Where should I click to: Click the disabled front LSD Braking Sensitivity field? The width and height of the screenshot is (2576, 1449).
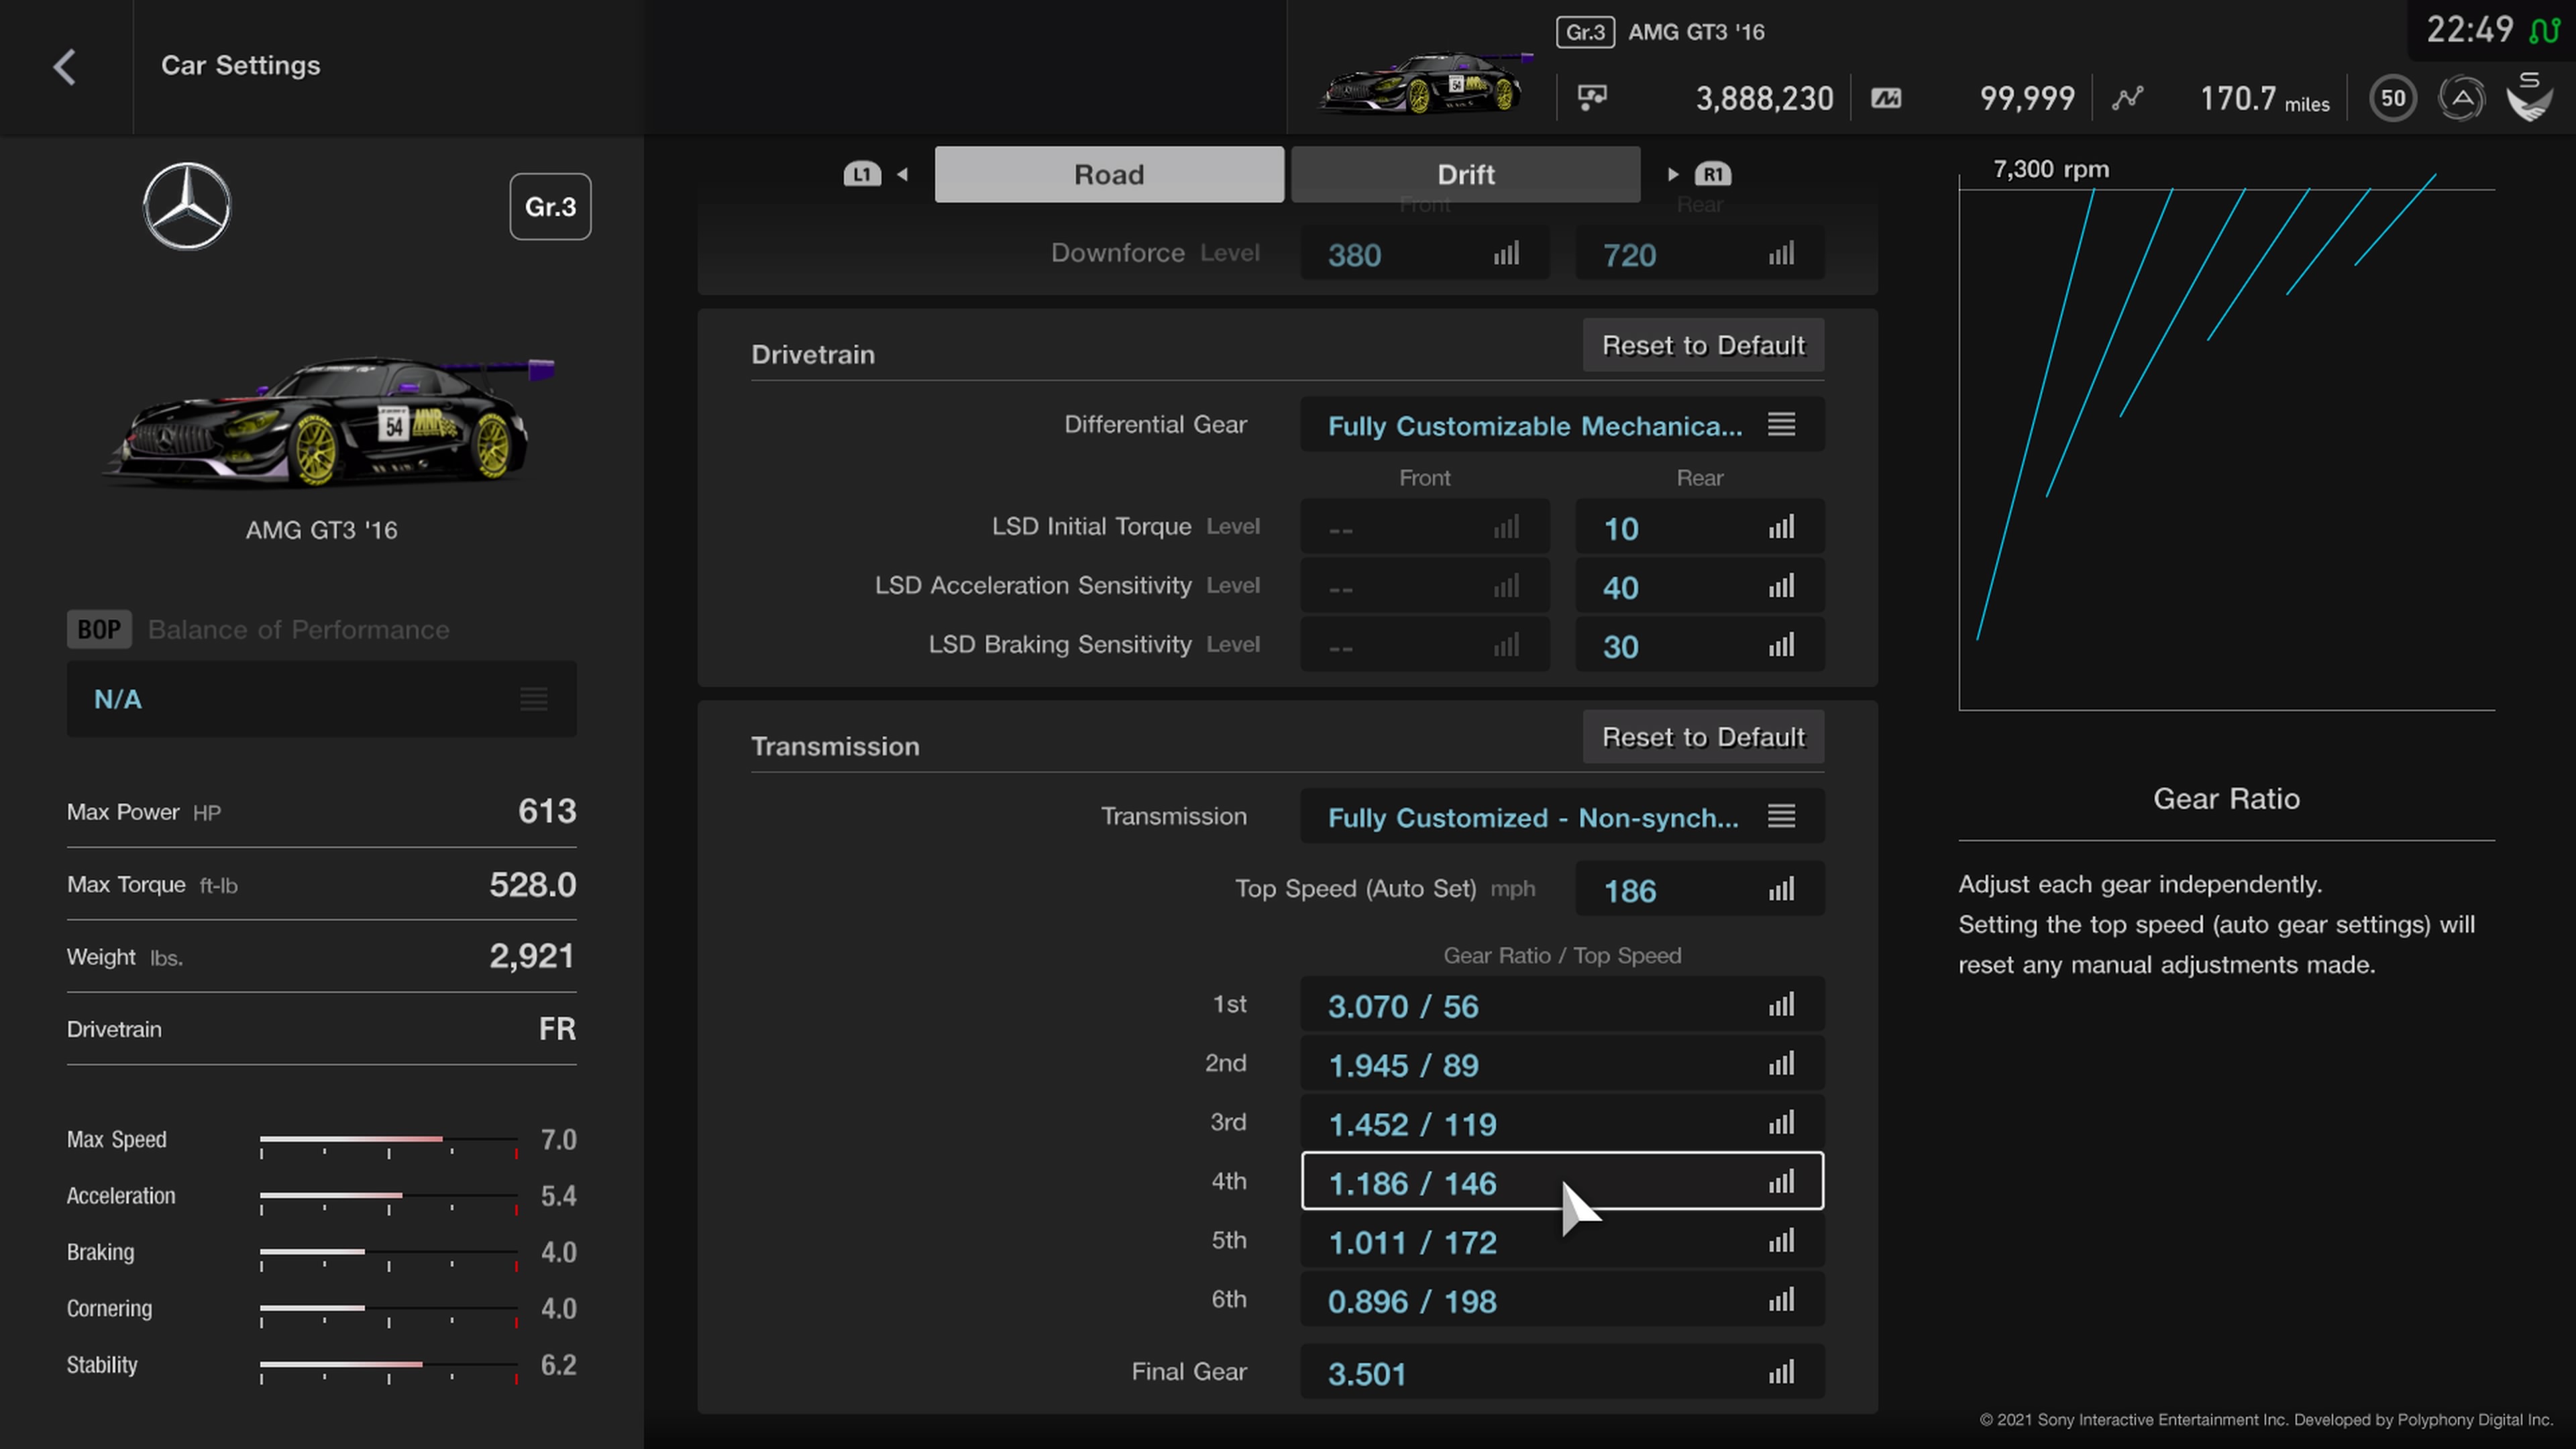(1424, 645)
